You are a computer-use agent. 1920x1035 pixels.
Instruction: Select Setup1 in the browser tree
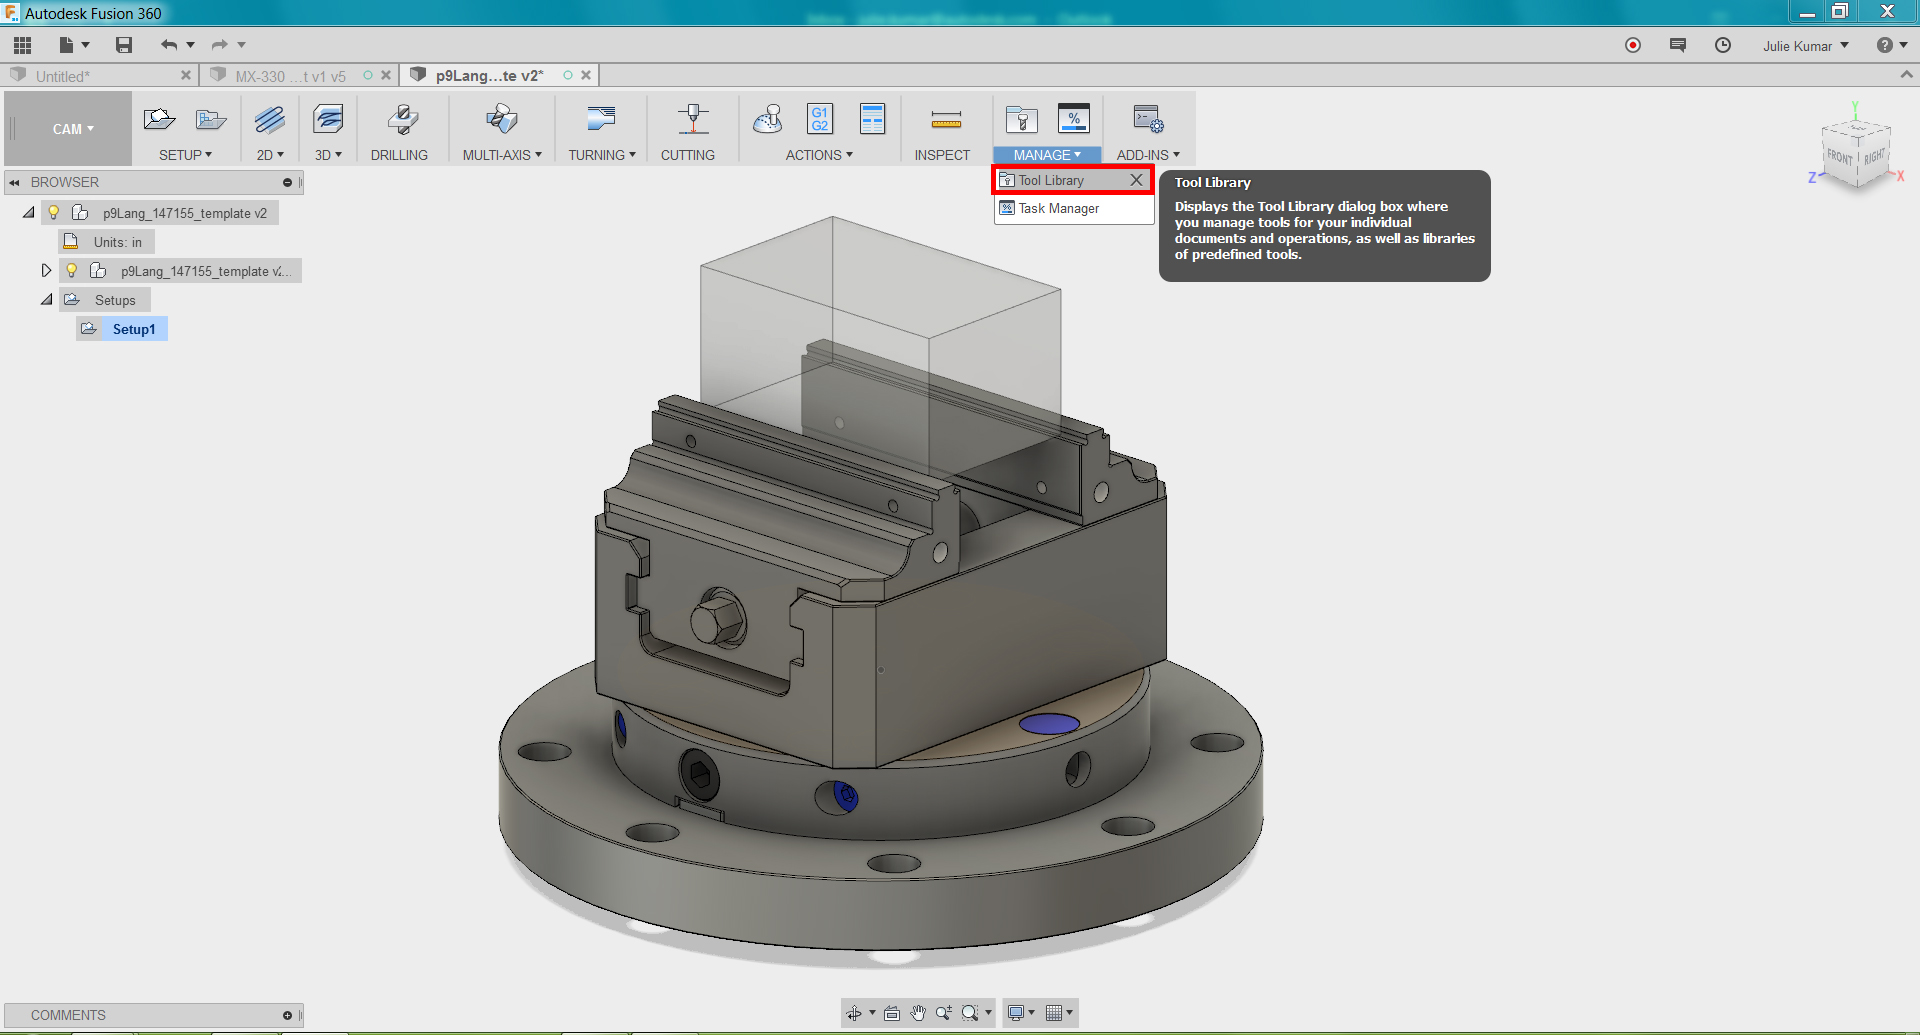tap(134, 329)
